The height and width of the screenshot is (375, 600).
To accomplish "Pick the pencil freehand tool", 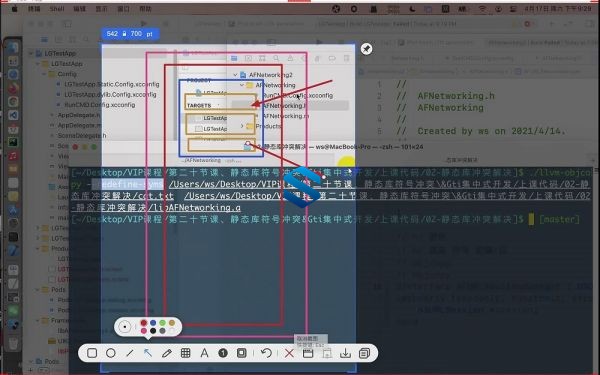I will point(167,353).
